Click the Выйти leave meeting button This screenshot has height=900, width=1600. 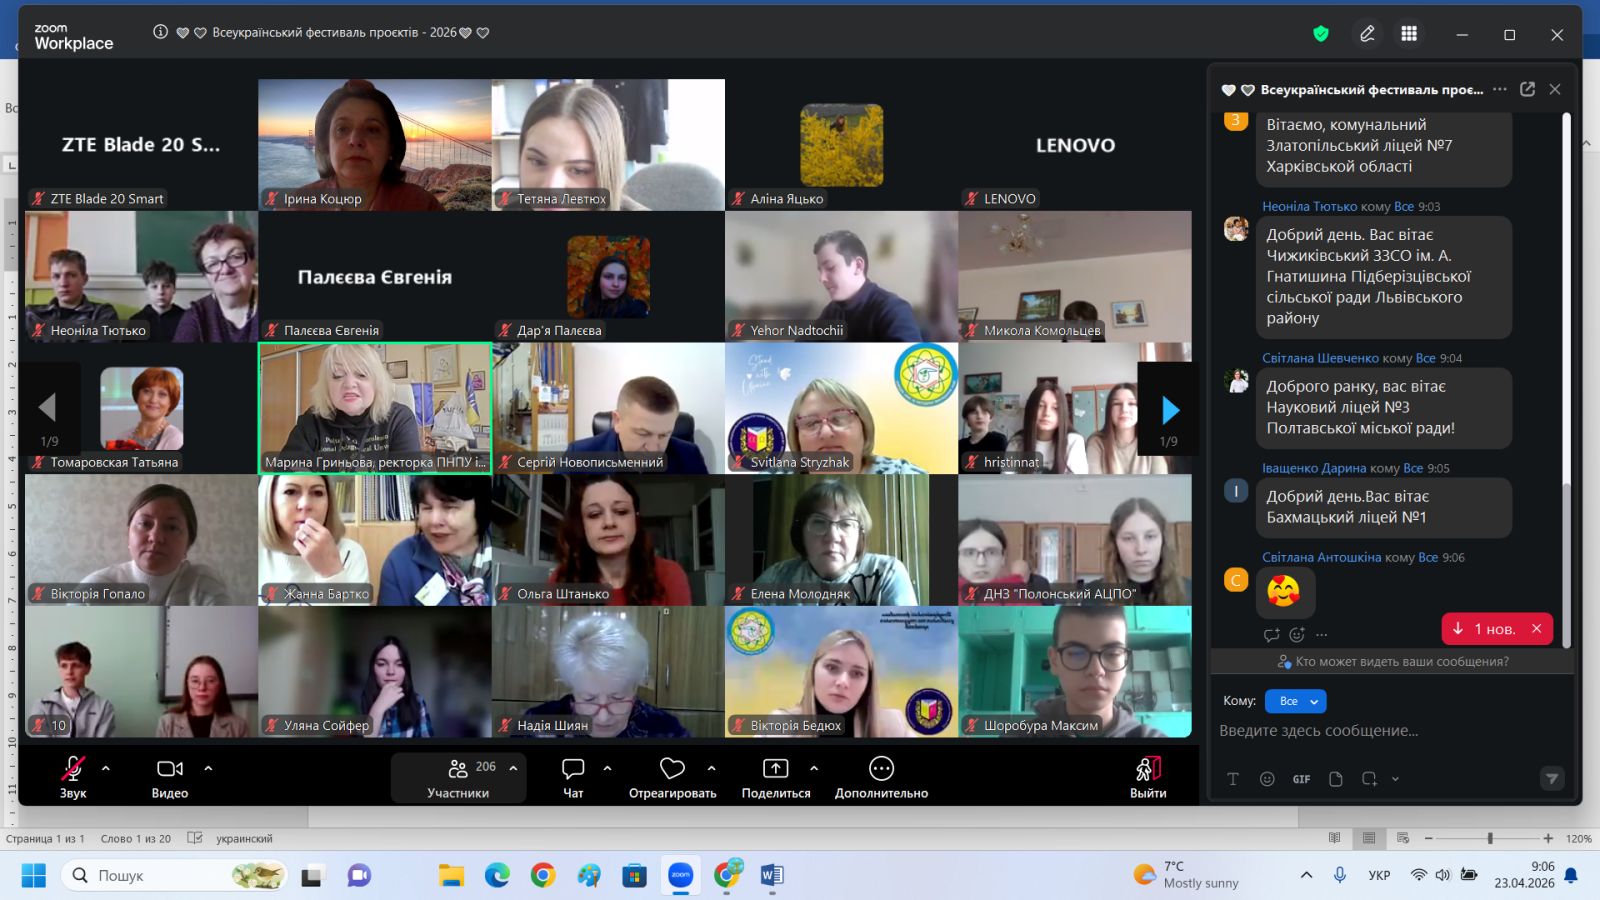pyautogui.click(x=1148, y=775)
